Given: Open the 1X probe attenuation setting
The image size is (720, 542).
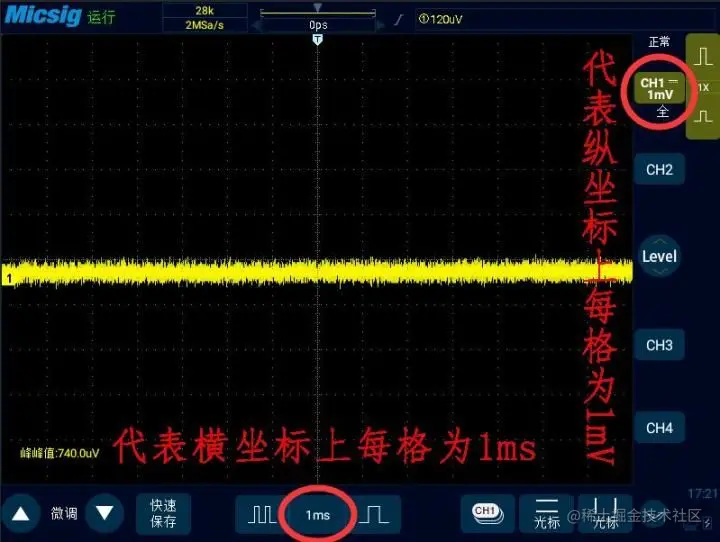Looking at the screenshot, I should pyautogui.click(x=703, y=87).
